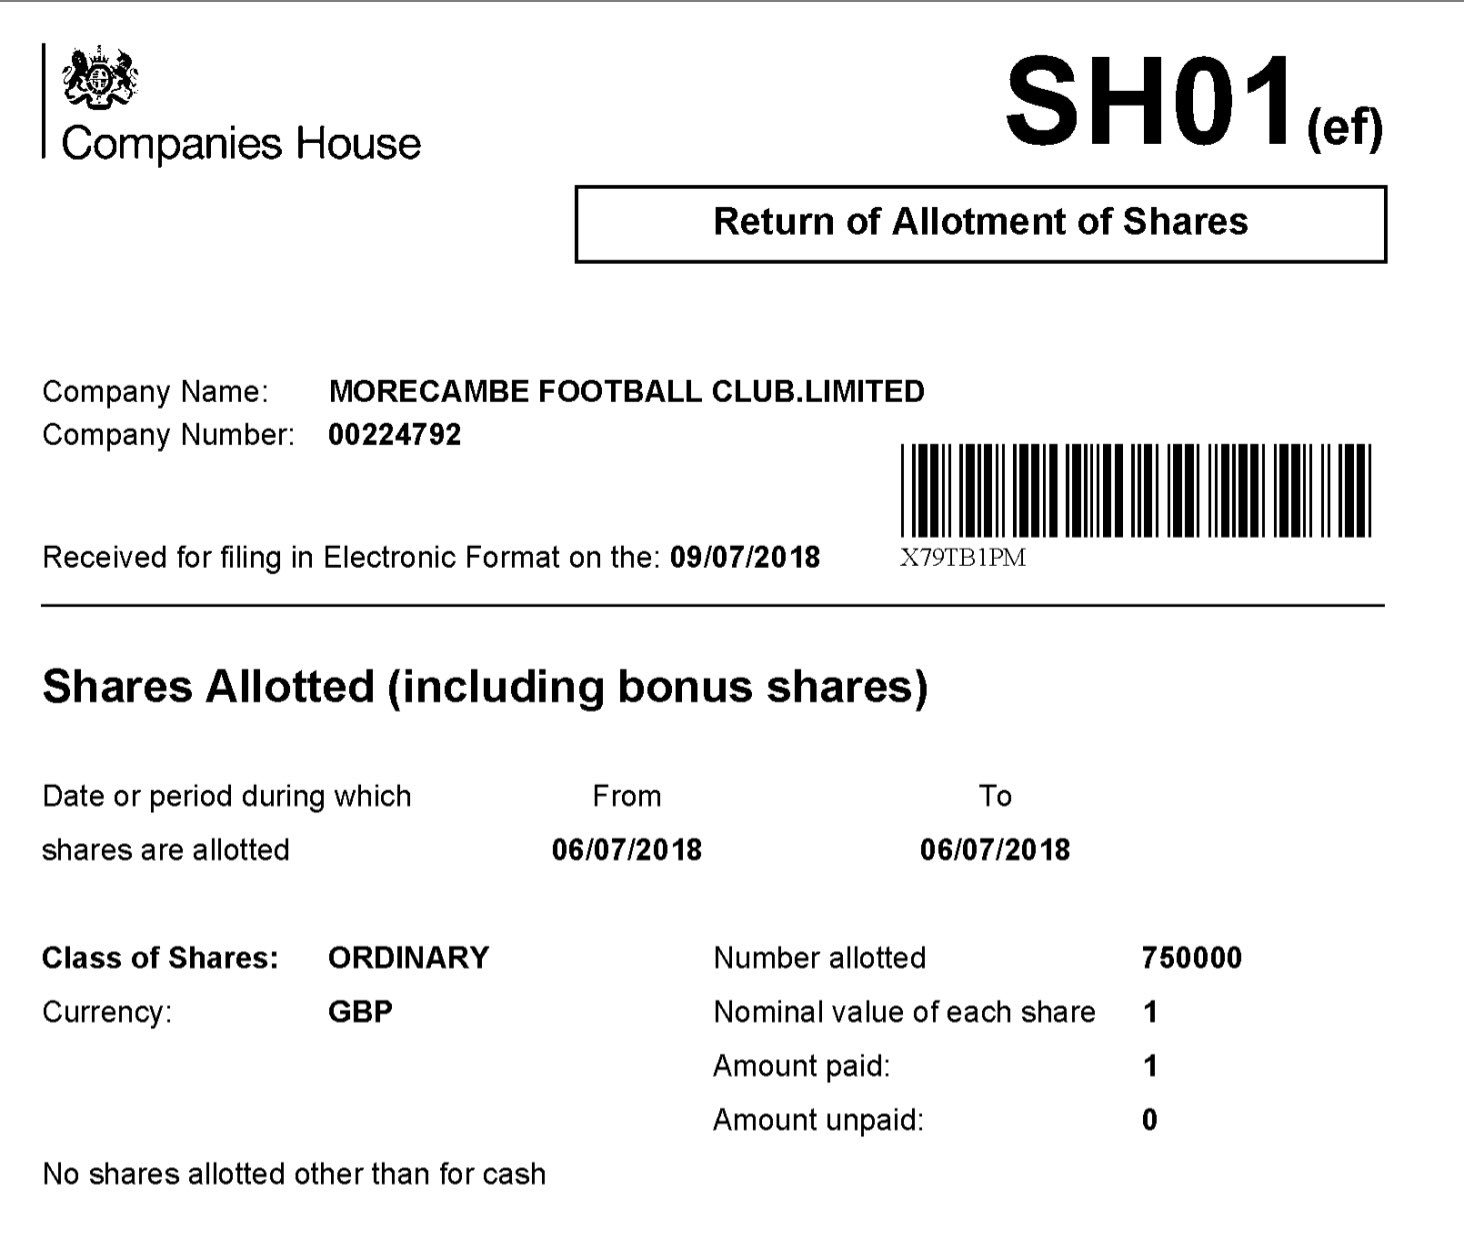Click the barcode image
Screen dimensions: 1464x1245
tap(1136, 490)
